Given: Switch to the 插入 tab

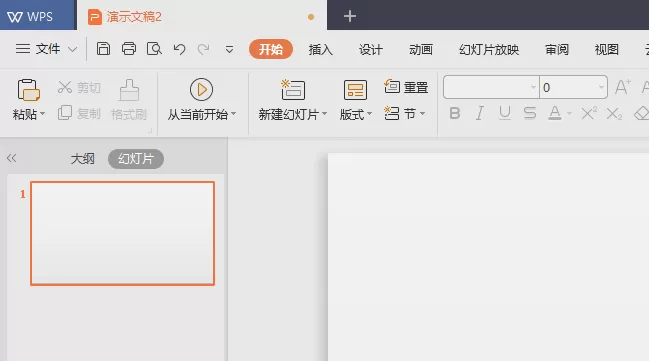Looking at the screenshot, I should click(320, 50).
